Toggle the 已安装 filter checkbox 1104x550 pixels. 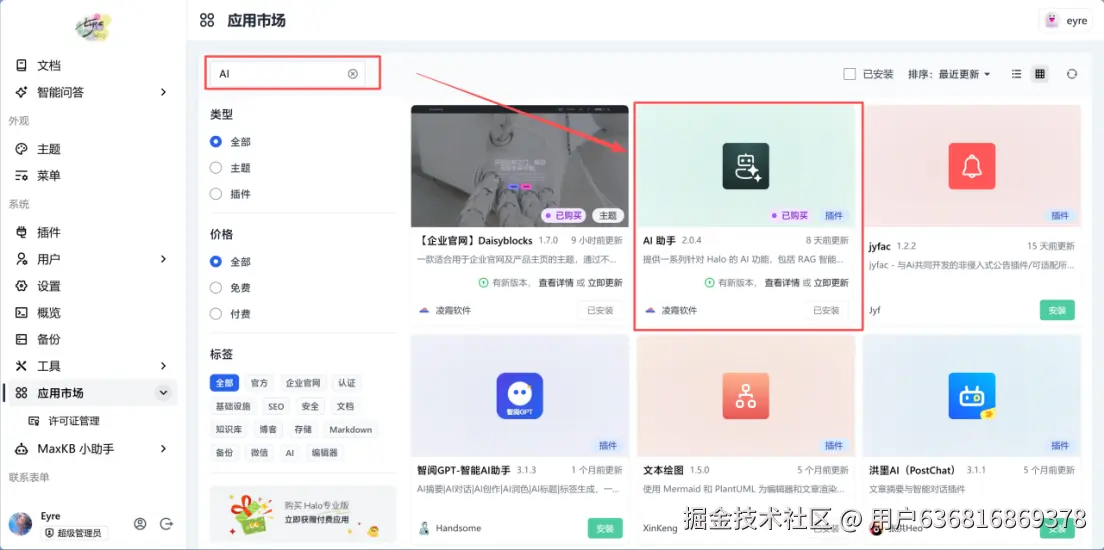click(x=850, y=74)
